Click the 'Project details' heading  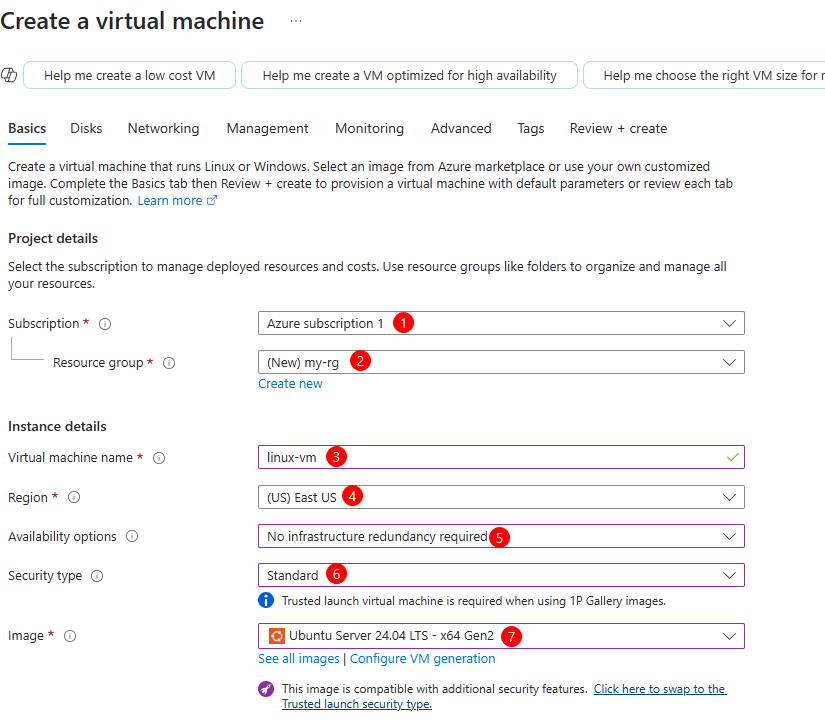[53, 238]
